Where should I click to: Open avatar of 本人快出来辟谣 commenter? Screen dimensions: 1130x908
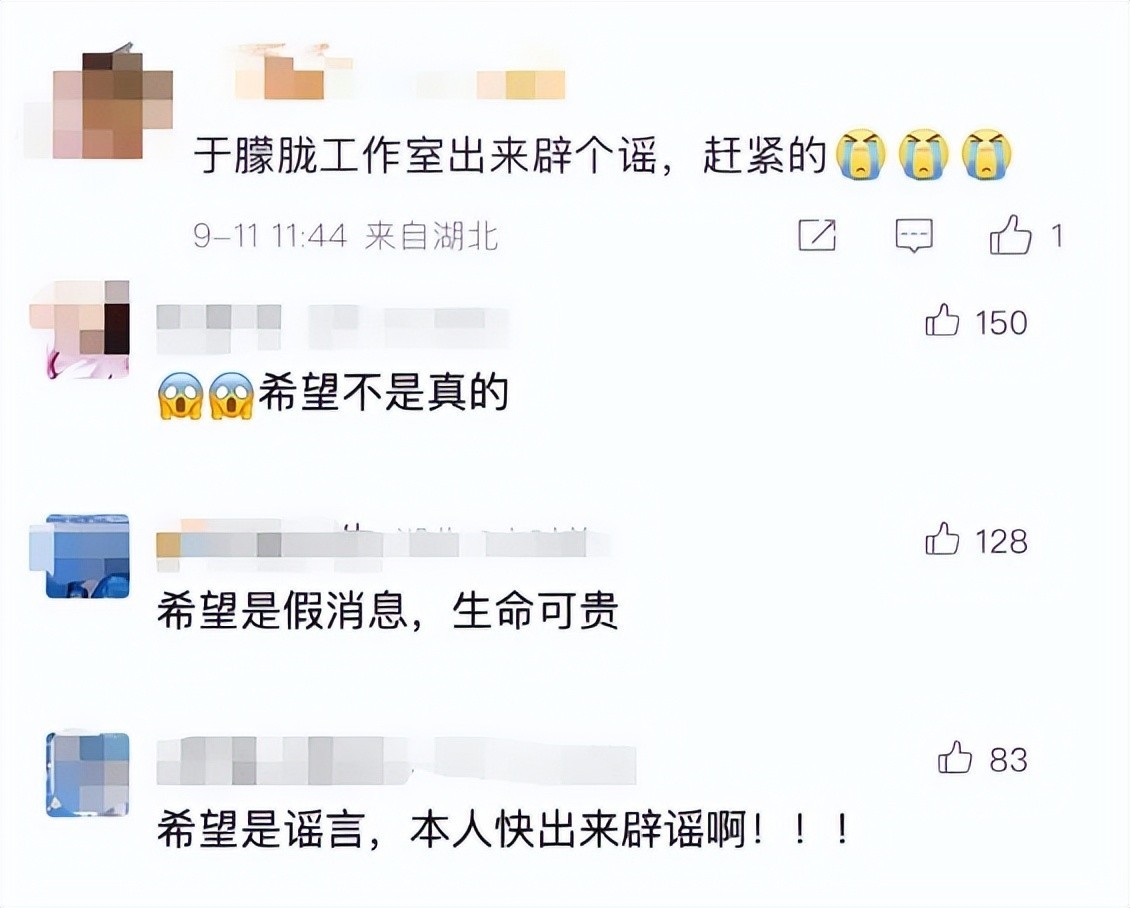[x=87, y=775]
